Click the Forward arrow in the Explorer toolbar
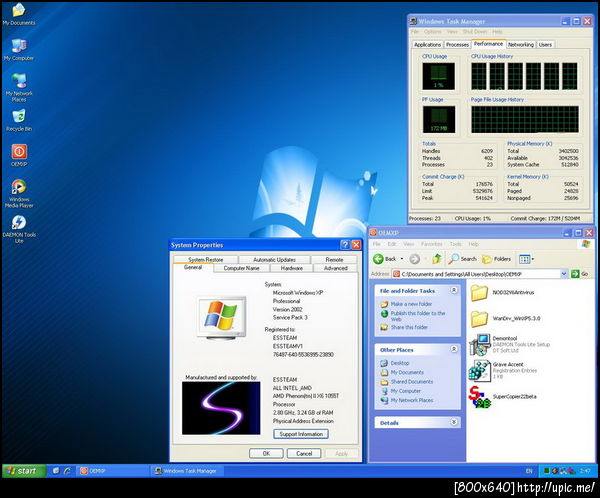Viewport: 600px width, 498px height. [x=415, y=259]
